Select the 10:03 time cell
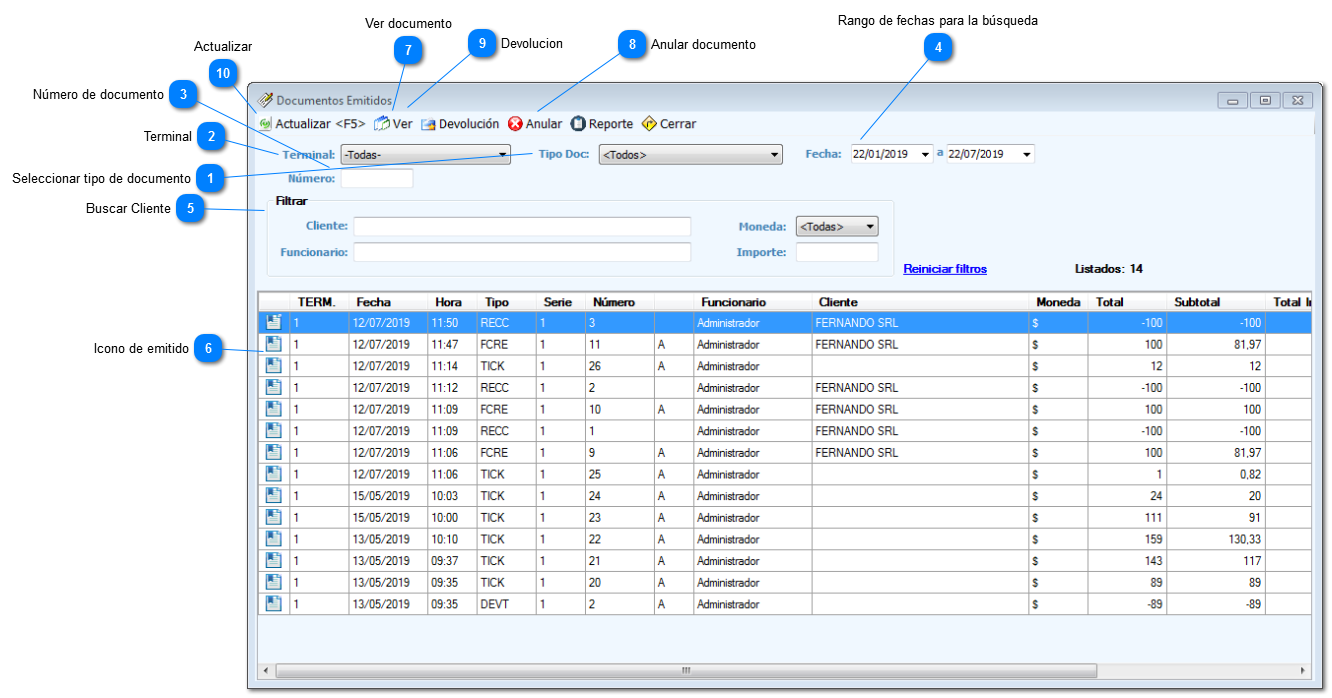1332x698 pixels. (452, 496)
